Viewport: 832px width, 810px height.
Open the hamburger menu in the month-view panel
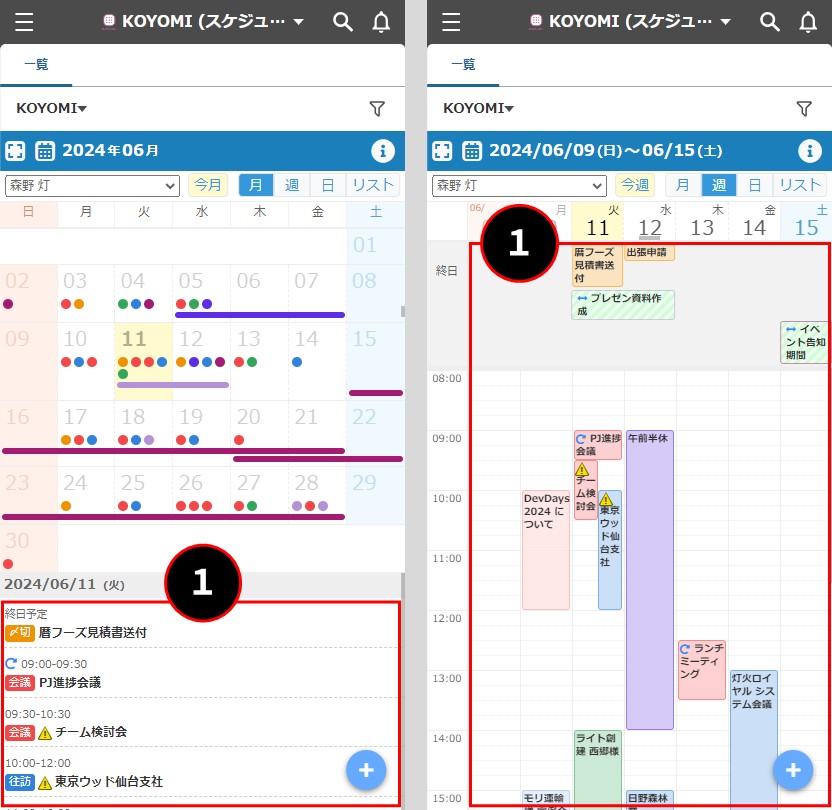point(24,22)
